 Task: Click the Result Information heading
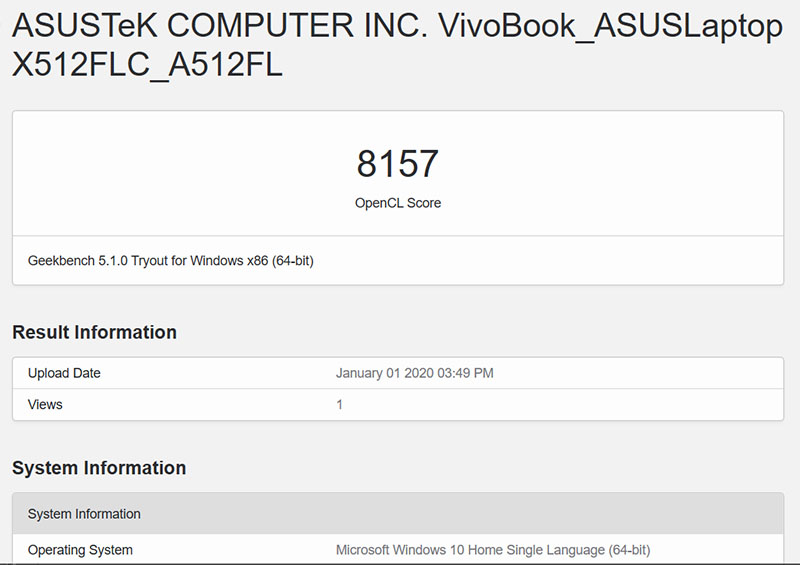coord(94,332)
